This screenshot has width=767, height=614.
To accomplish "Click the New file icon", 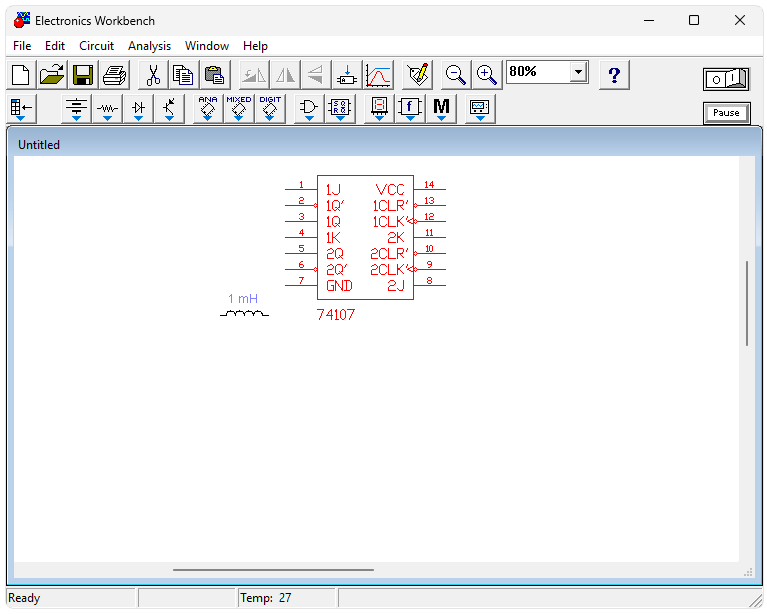I will point(21,75).
